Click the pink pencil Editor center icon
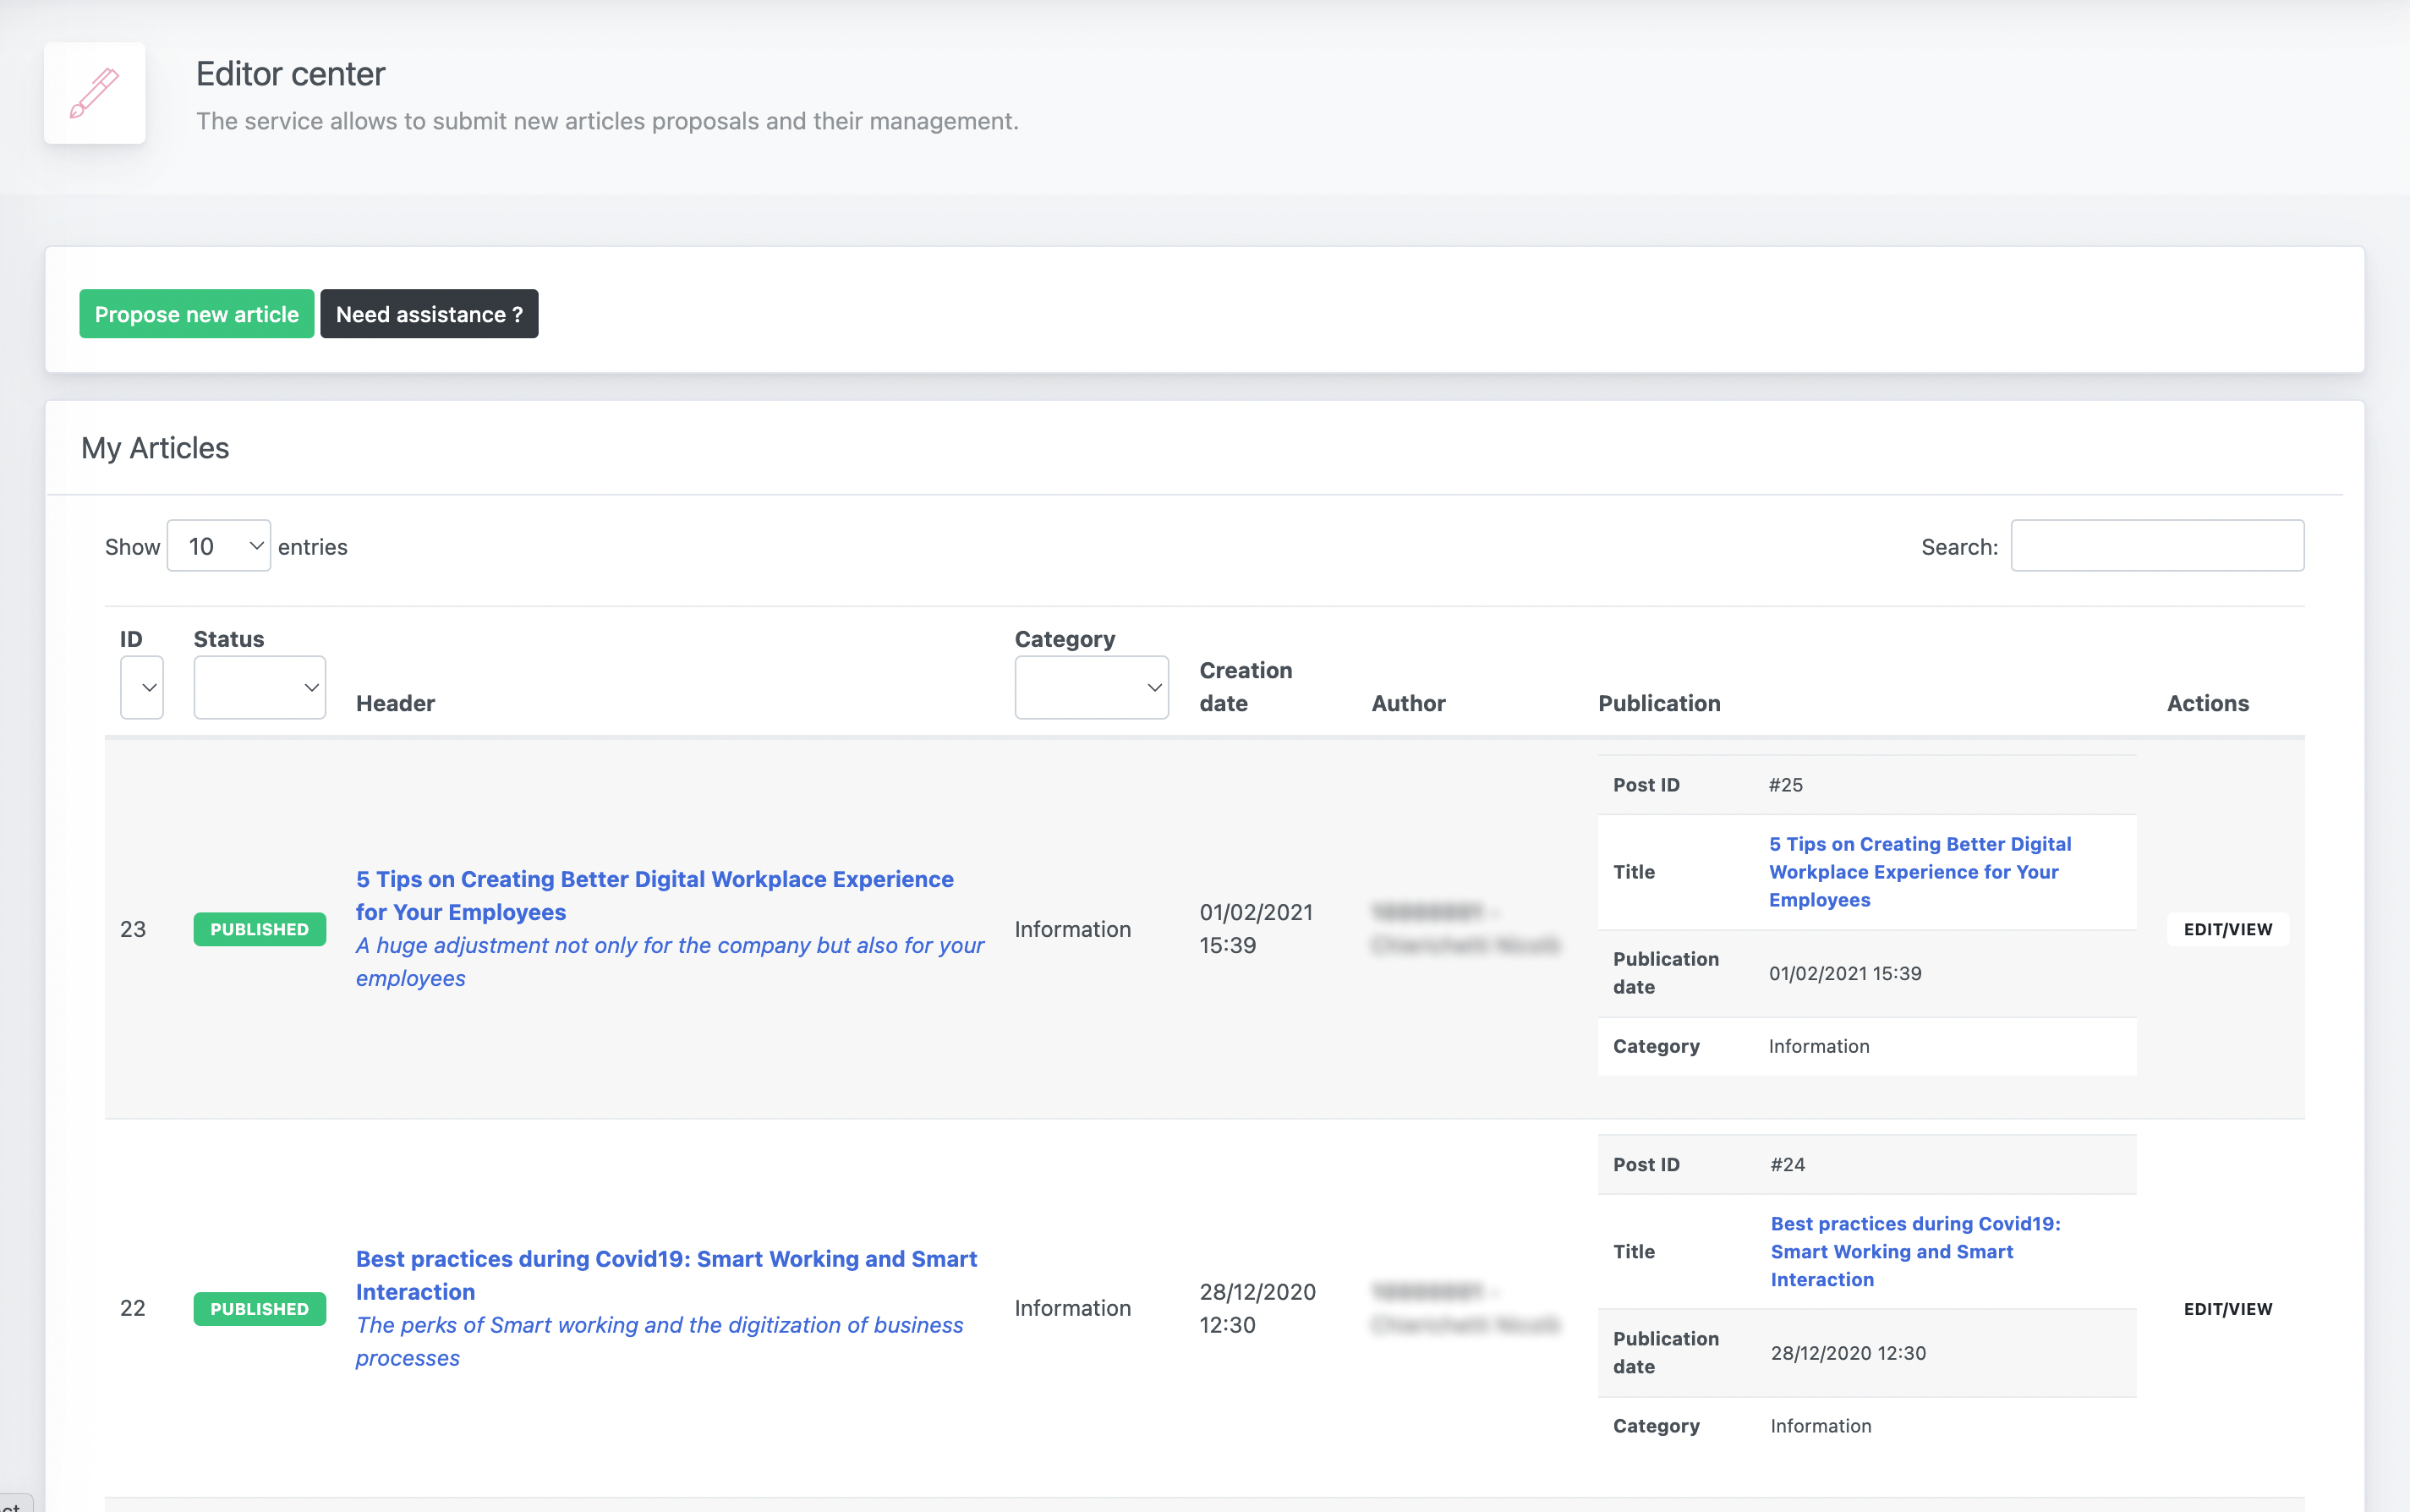2410x1512 pixels. (x=94, y=93)
